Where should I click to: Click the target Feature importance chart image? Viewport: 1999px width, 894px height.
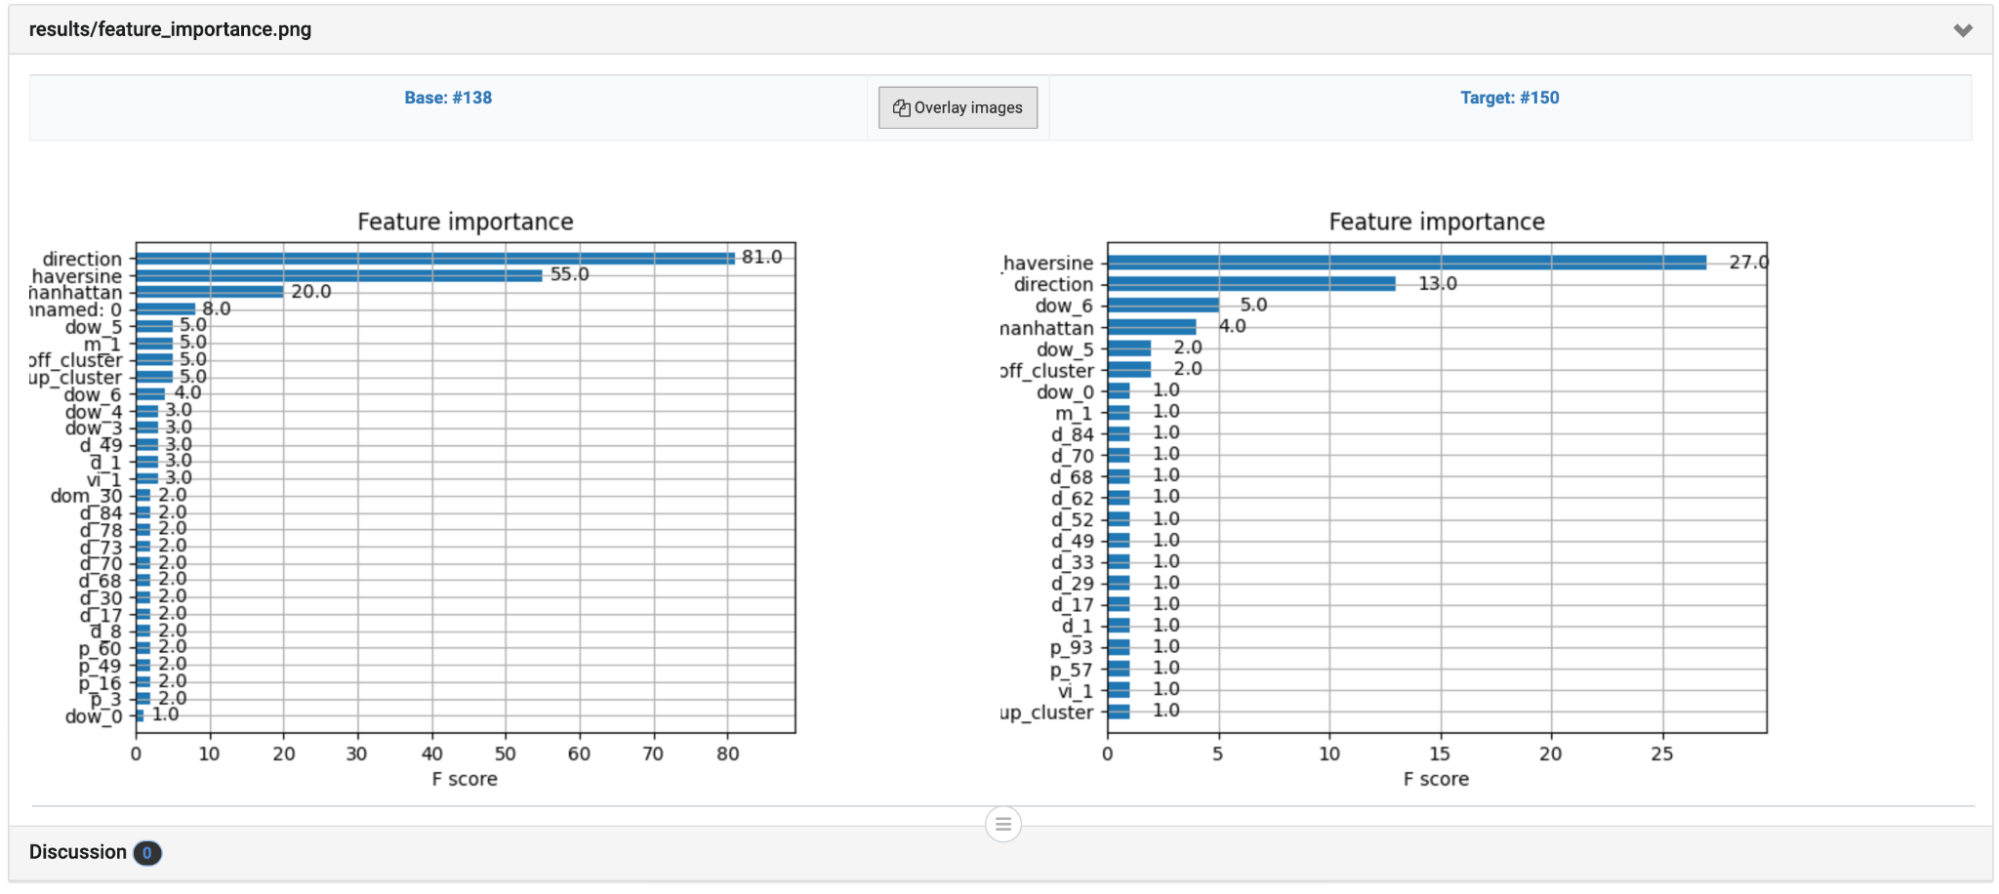tap(1385, 499)
